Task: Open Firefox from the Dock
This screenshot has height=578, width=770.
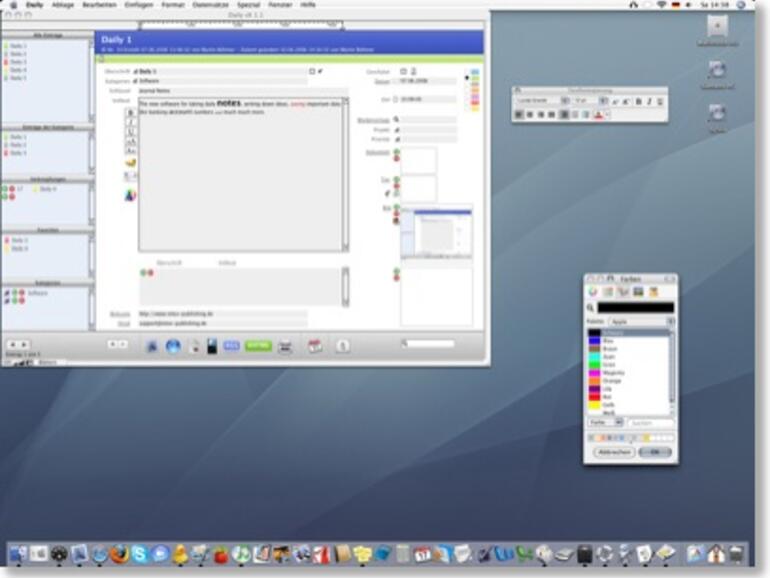Action: tap(120, 554)
